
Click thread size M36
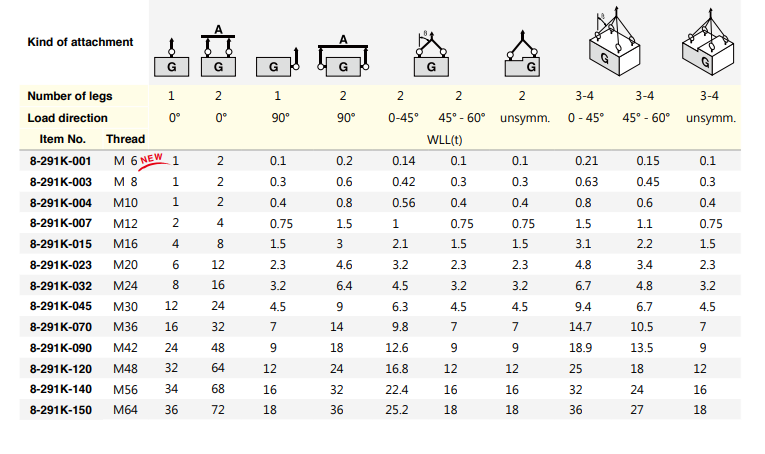125,327
